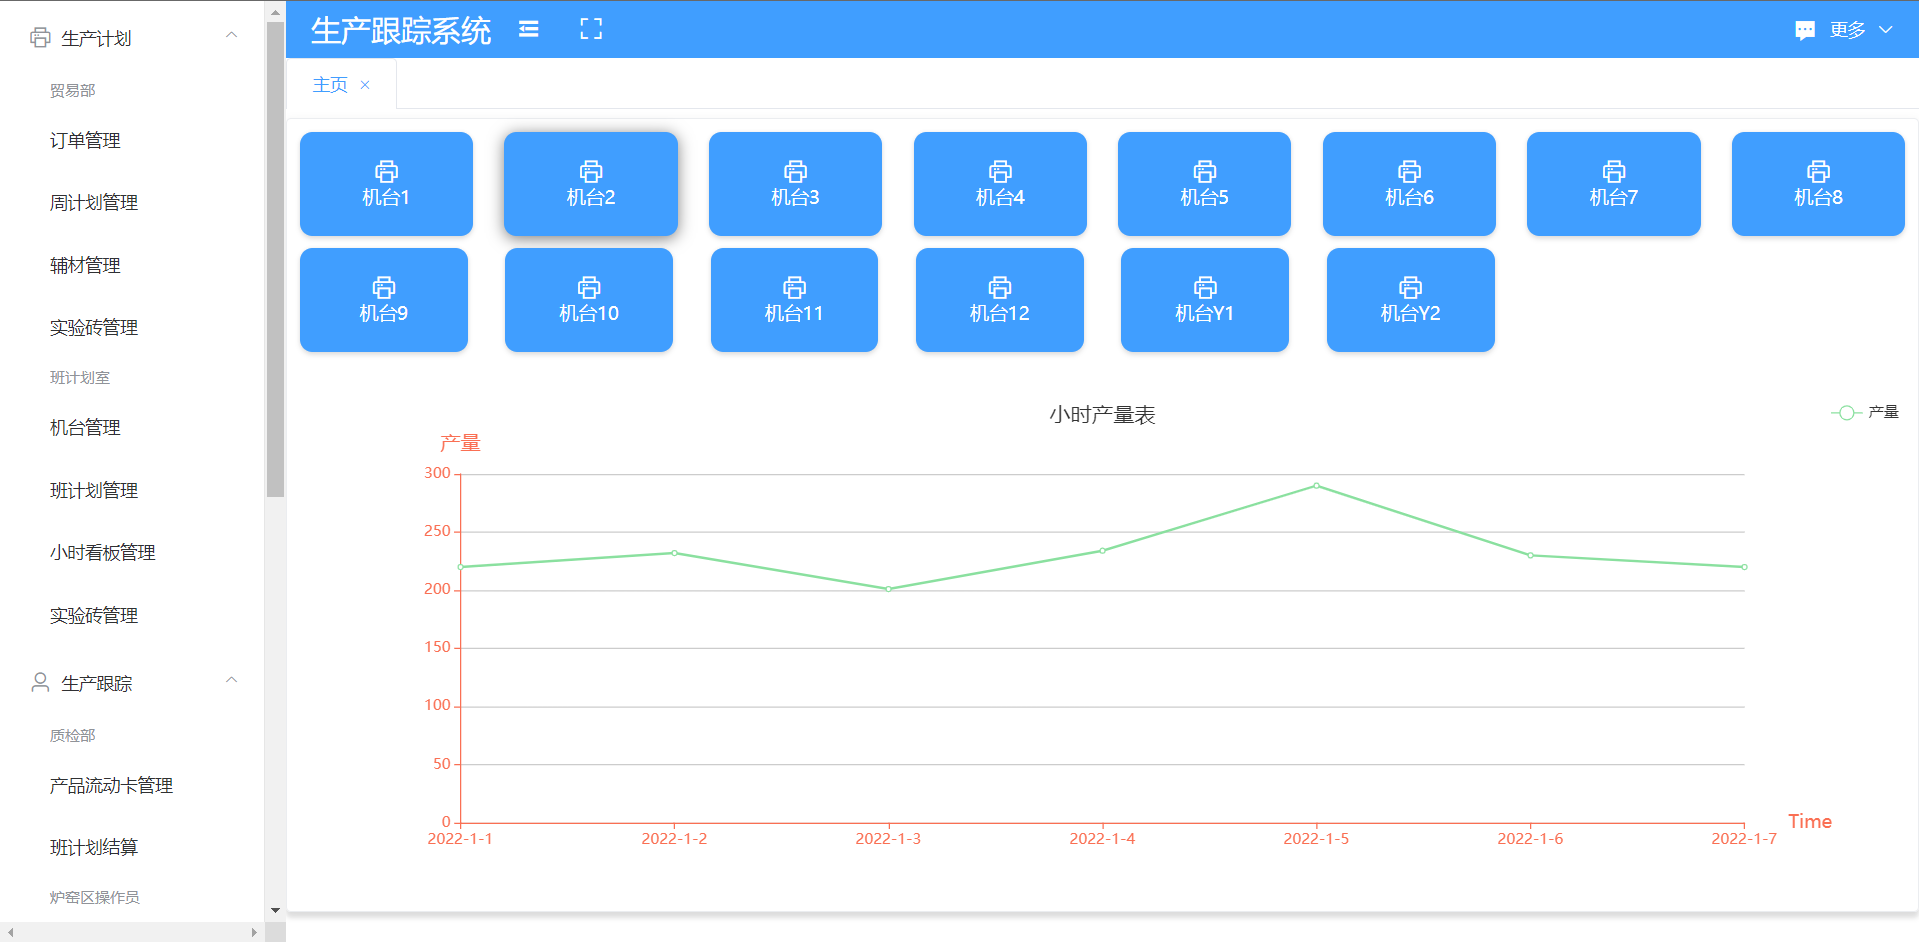Go to 小时看板管理 page
1919x942 pixels.
click(x=102, y=553)
